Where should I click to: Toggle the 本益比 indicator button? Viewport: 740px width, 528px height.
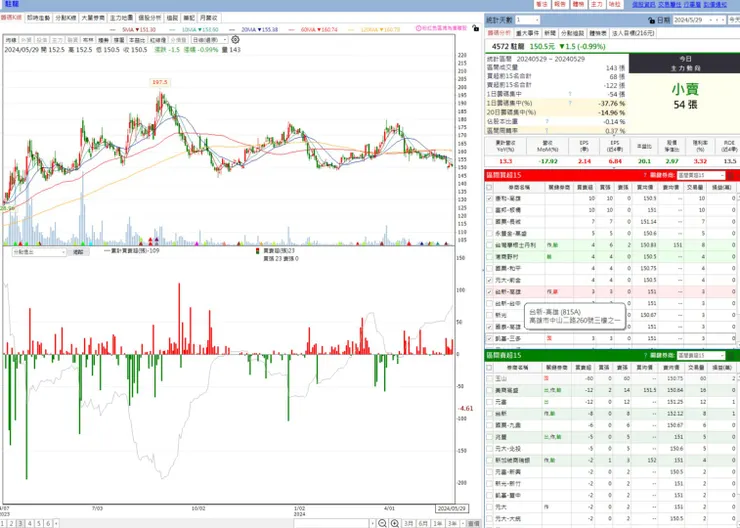click(x=137, y=40)
